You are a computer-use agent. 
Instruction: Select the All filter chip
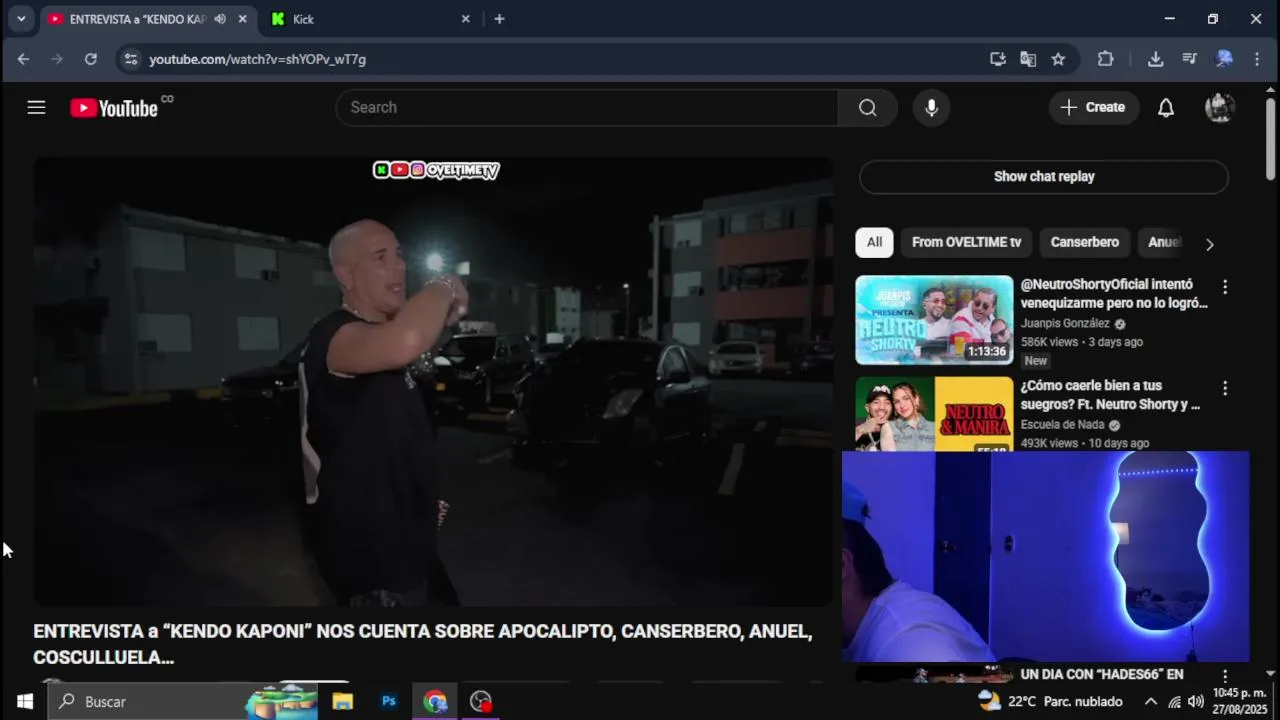point(874,242)
